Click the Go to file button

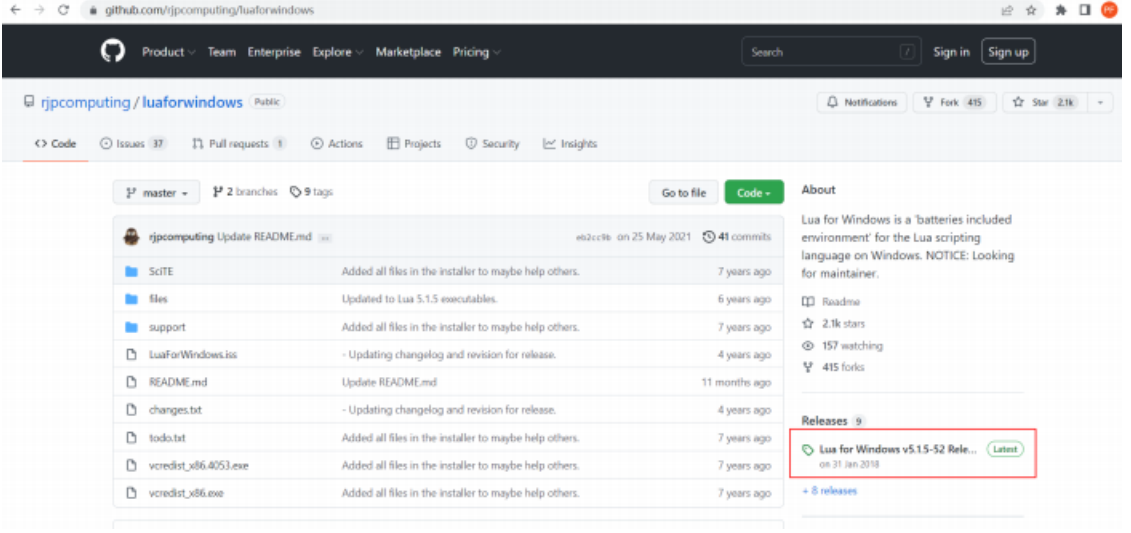684,193
